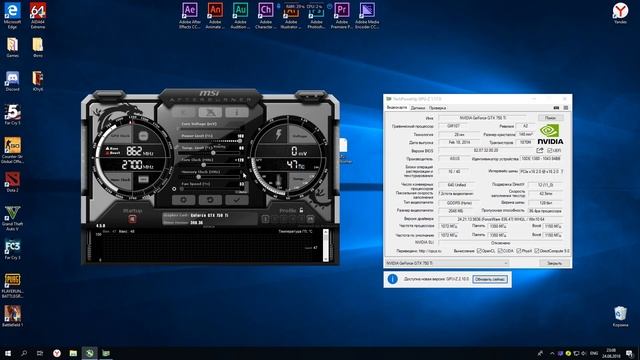Open Adobe After Effects desktop icon
The height and width of the screenshot is (360, 640).
tap(190, 15)
